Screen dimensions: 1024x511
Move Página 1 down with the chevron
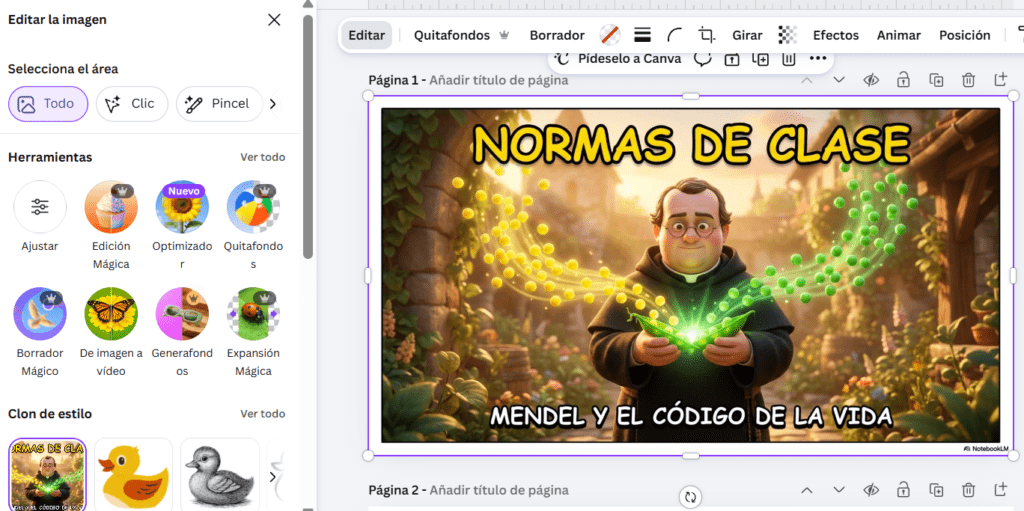click(839, 80)
